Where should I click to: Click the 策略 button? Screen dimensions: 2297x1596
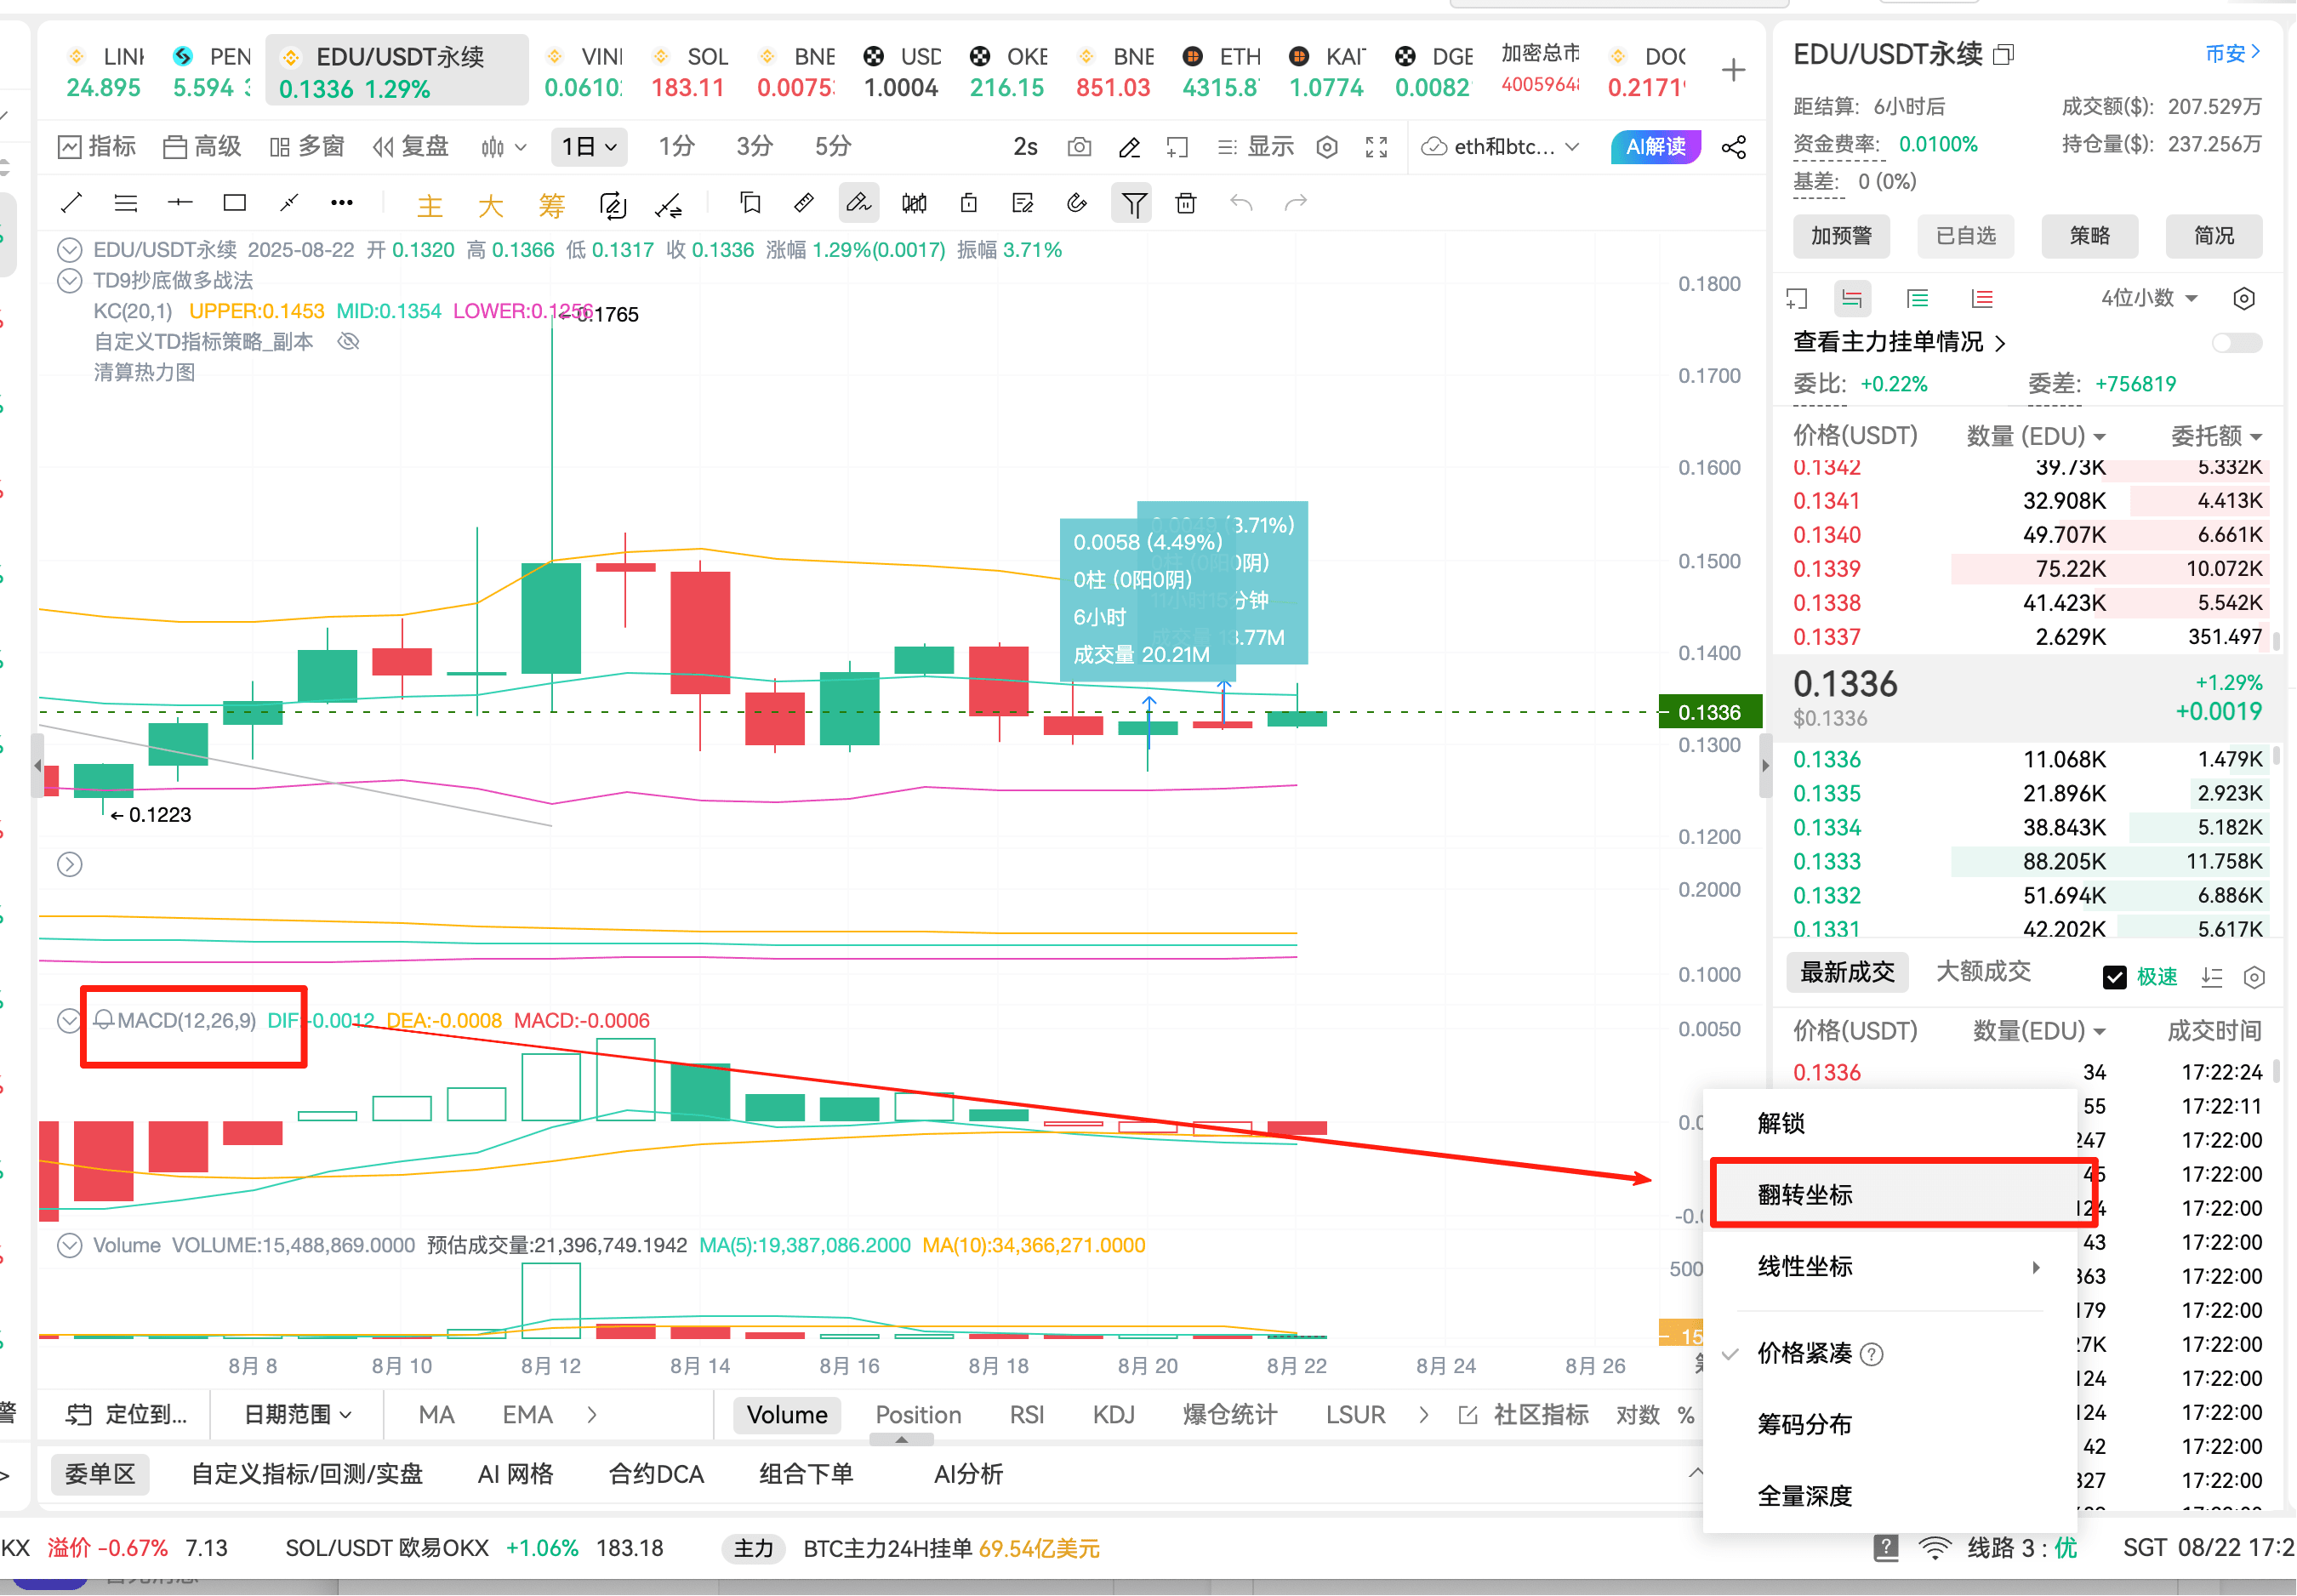click(2089, 236)
